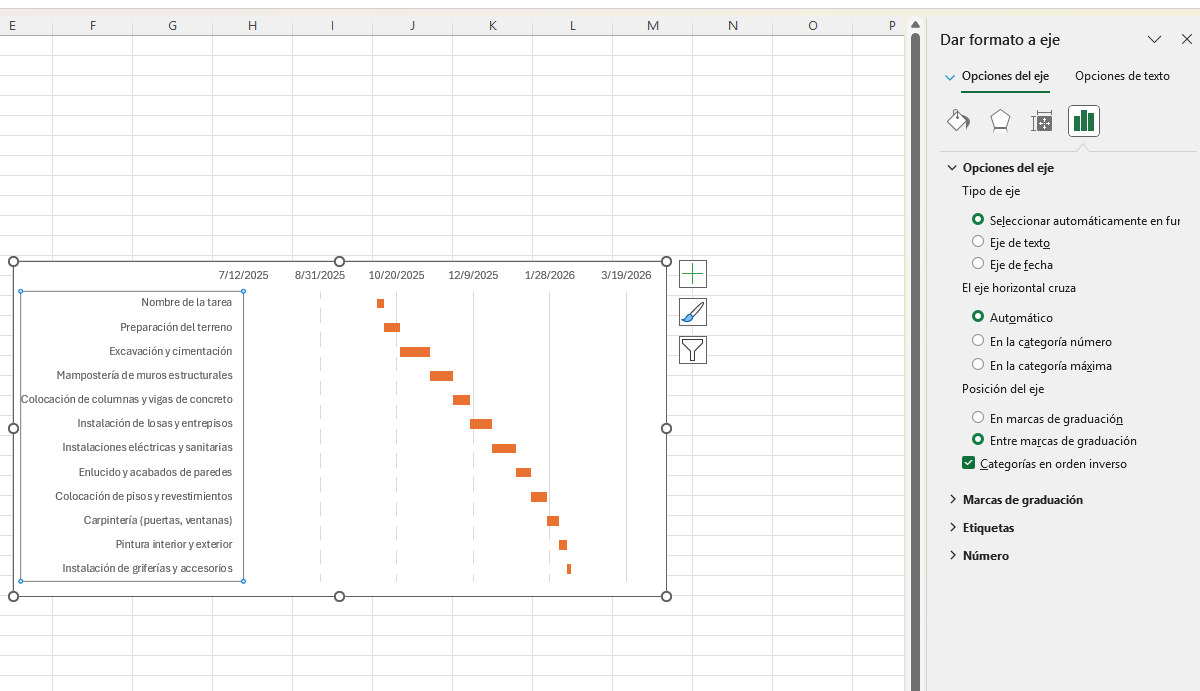Expand the Marcas de graduación section

click(x=1022, y=499)
